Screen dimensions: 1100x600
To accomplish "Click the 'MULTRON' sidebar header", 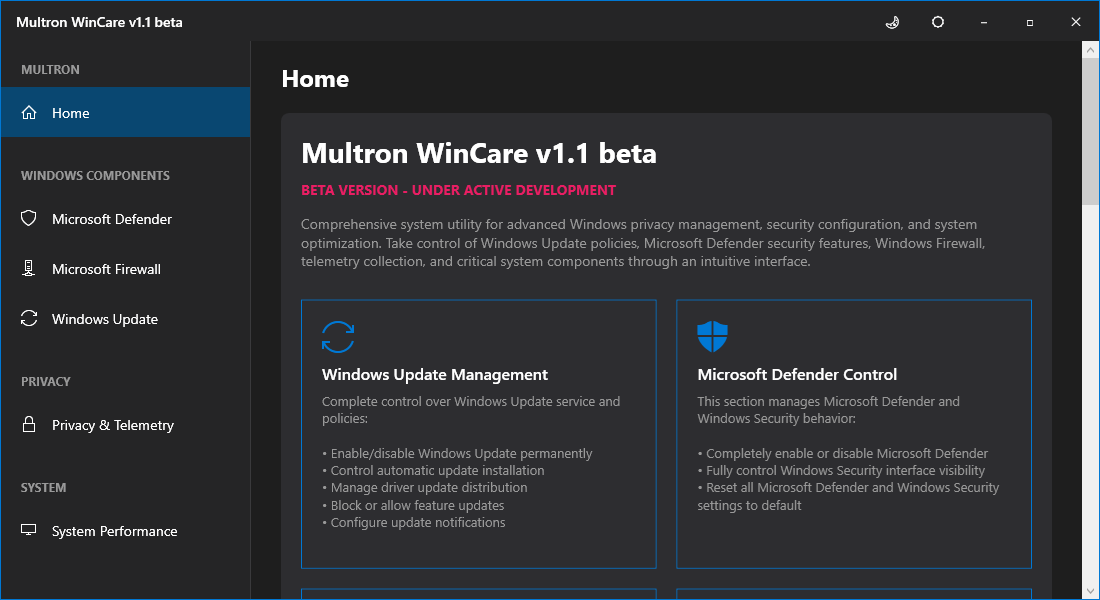I will tap(51, 69).
